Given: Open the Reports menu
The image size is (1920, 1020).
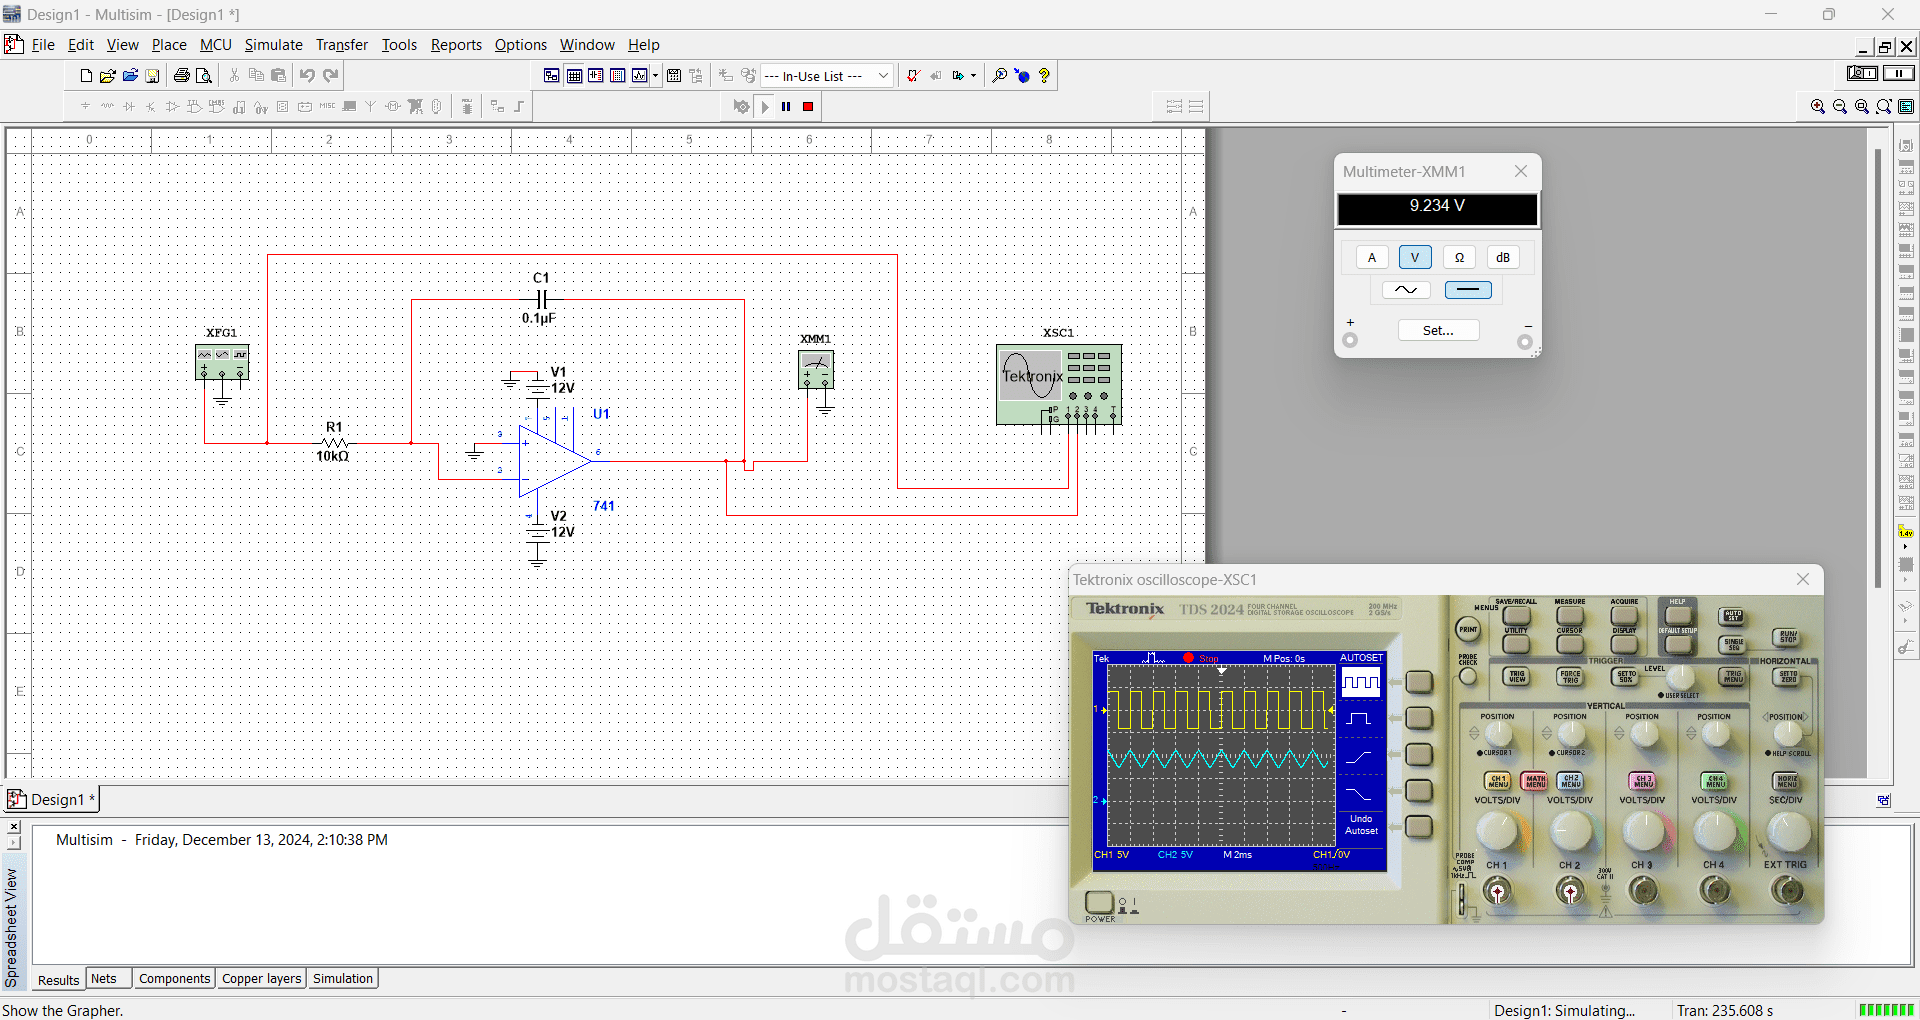Looking at the screenshot, I should [x=456, y=45].
